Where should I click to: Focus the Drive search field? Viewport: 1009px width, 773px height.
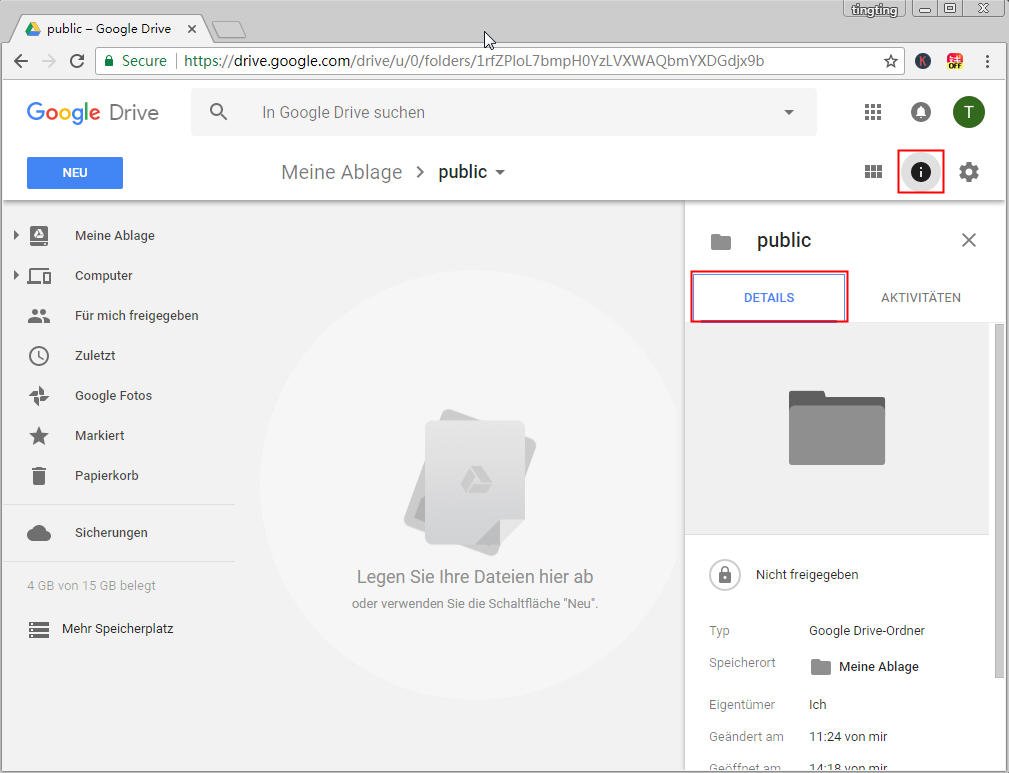(504, 112)
